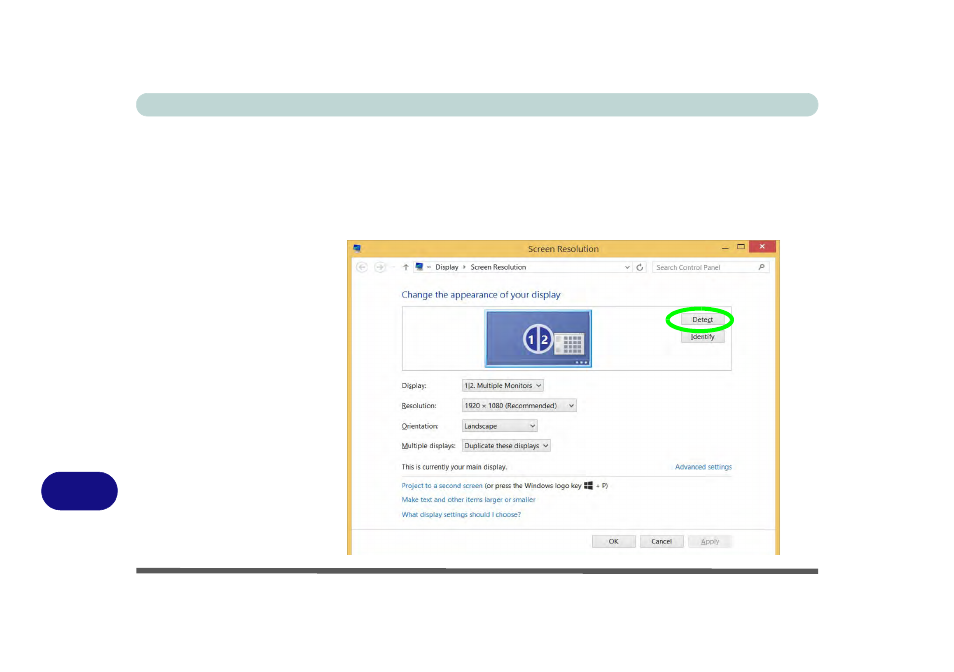Click the Detect button
The image size is (954, 672).
(702, 319)
